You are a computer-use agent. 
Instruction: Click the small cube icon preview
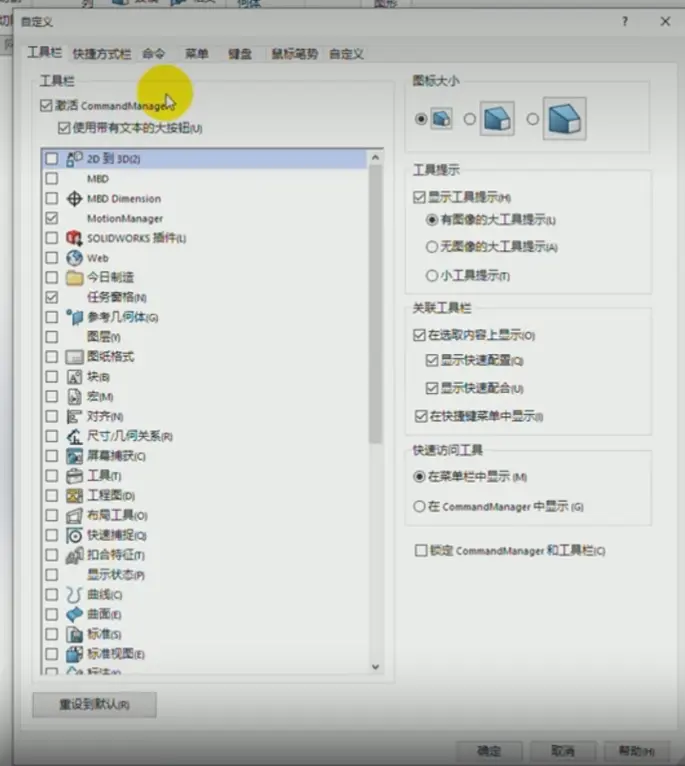[x=441, y=119]
